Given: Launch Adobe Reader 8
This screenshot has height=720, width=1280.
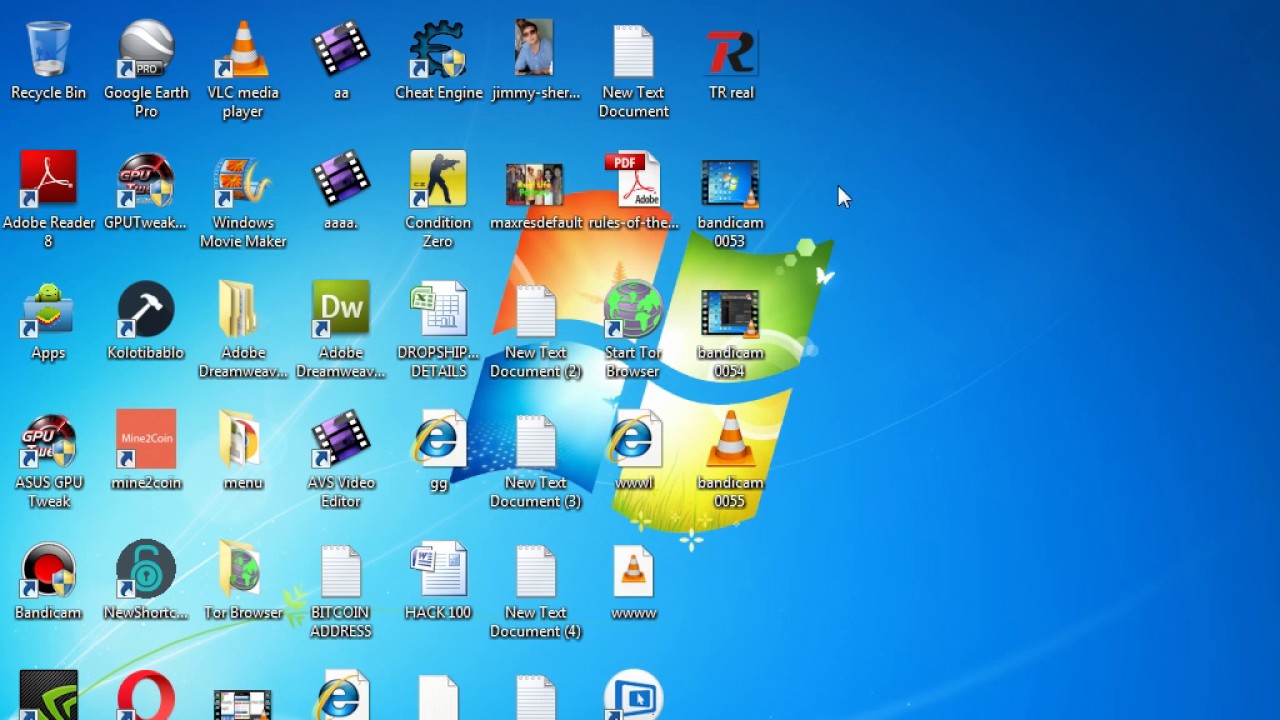Looking at the screenshot, I should [x=49, y=180].
